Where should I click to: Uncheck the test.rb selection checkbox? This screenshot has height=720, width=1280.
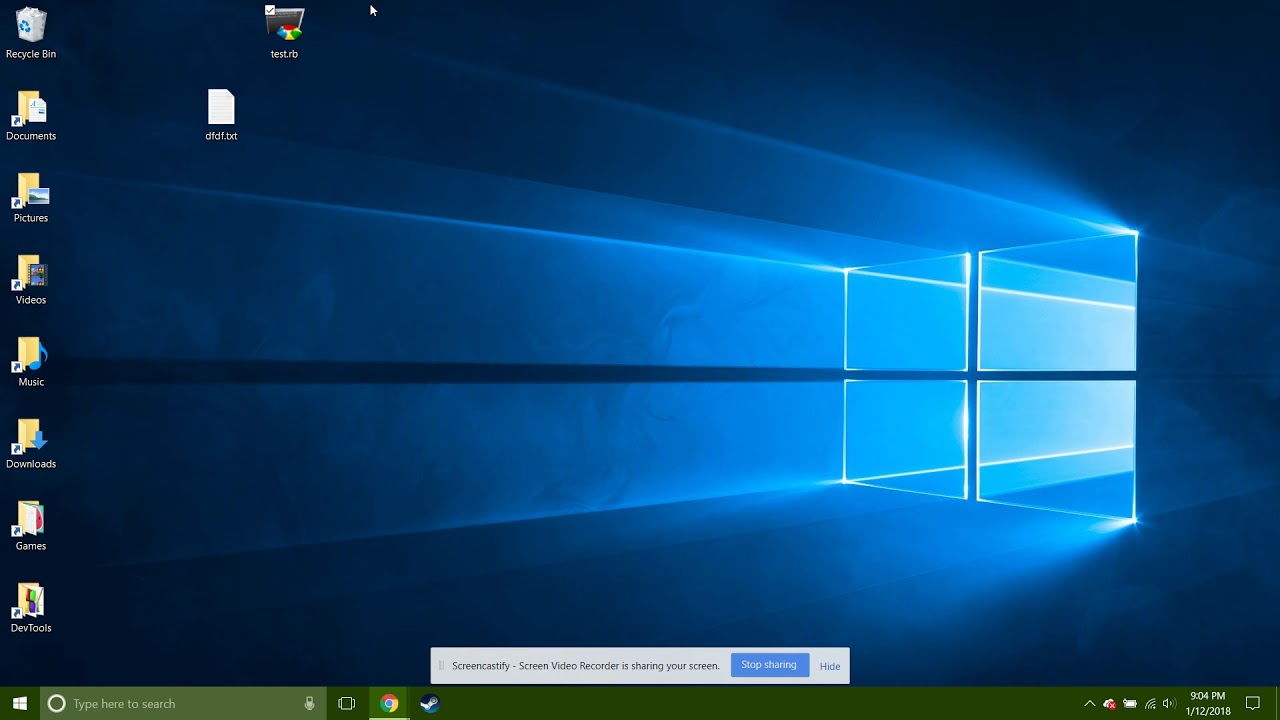(270, 10)
